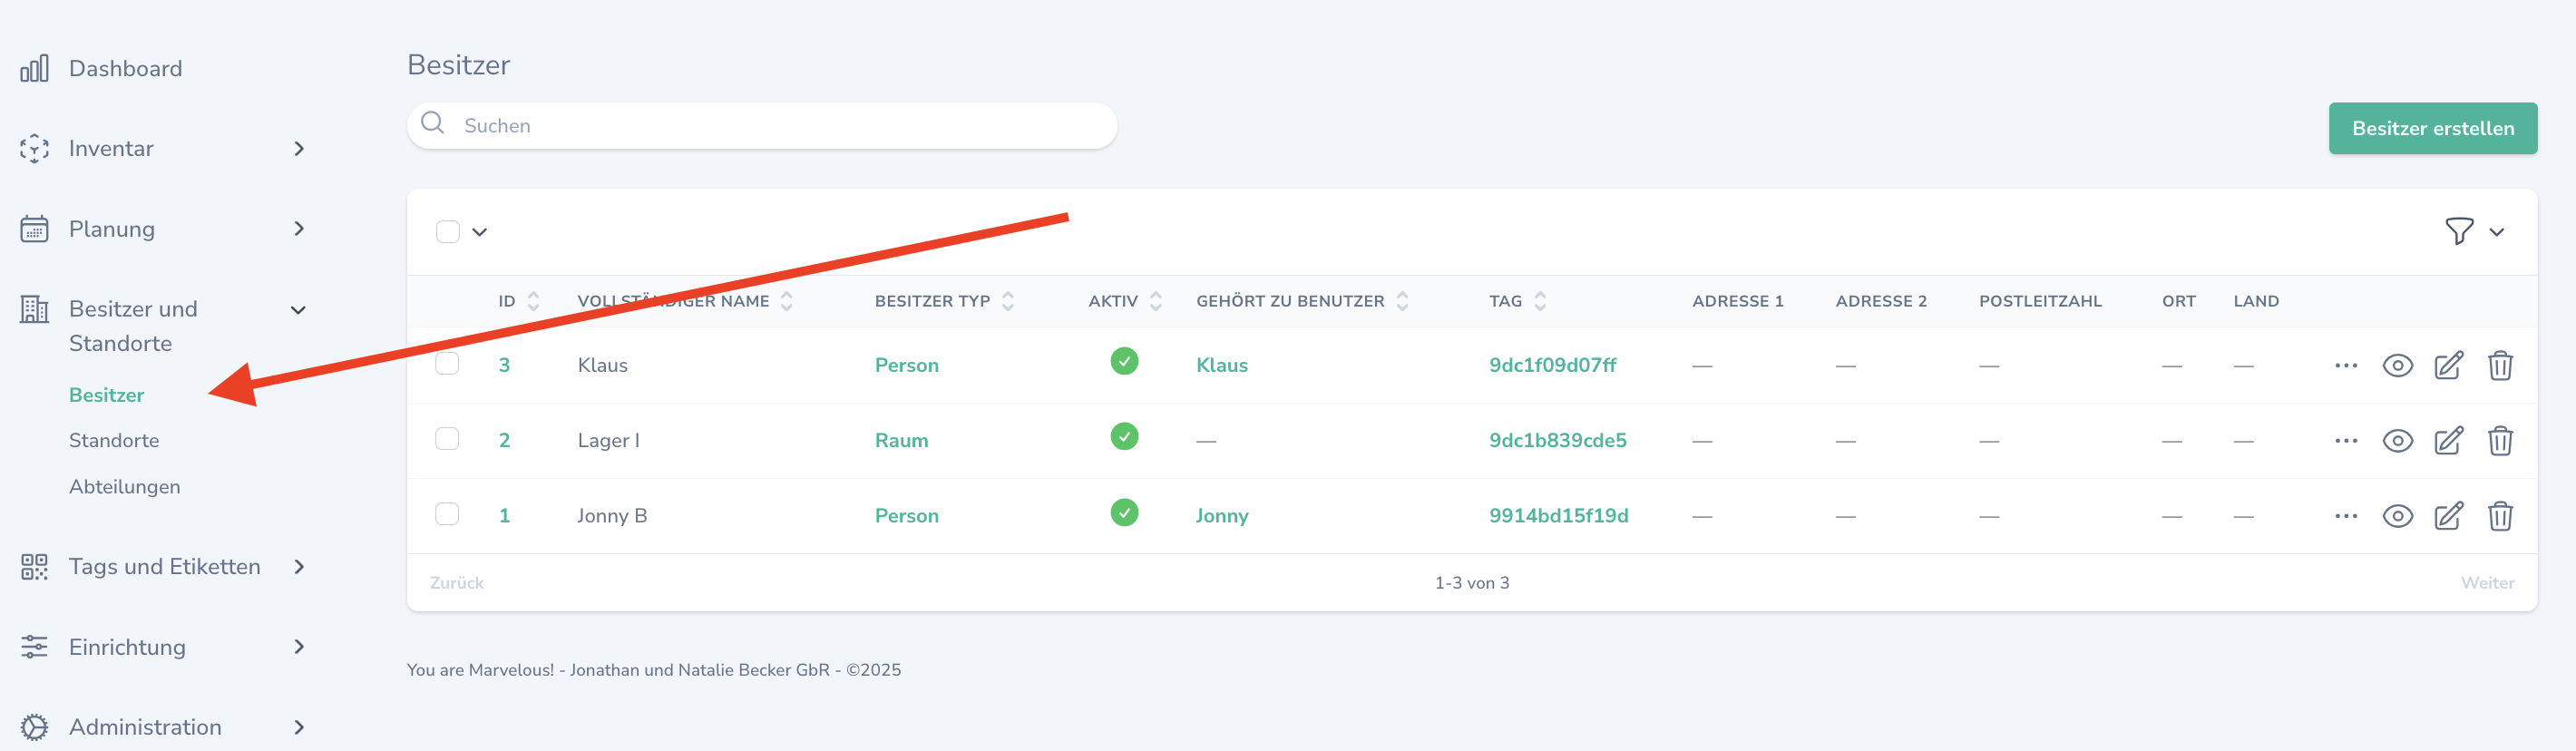Open three-dot menu for Klaus row
2576x751 pixels.
[2345, 366]
